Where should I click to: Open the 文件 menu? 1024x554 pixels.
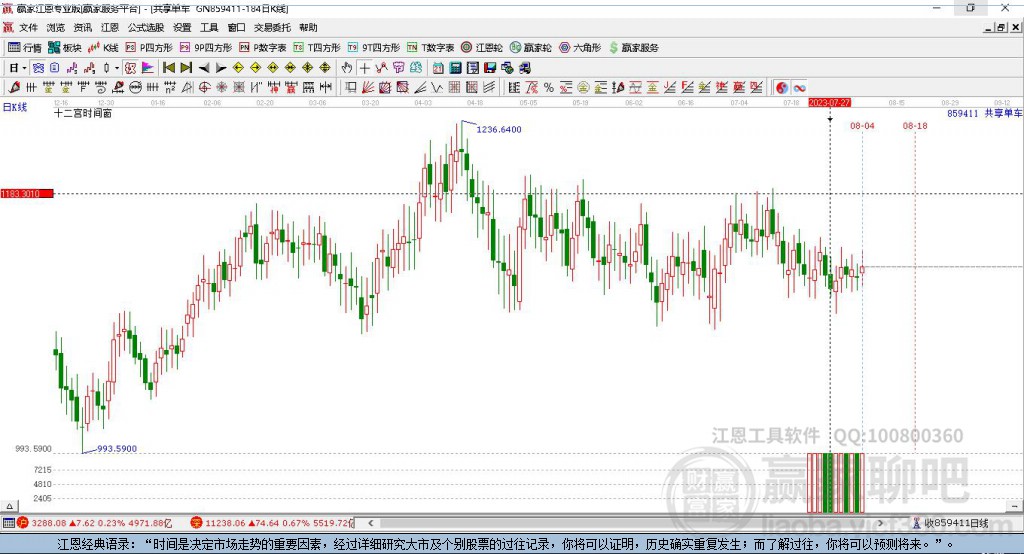pos(28,27)
